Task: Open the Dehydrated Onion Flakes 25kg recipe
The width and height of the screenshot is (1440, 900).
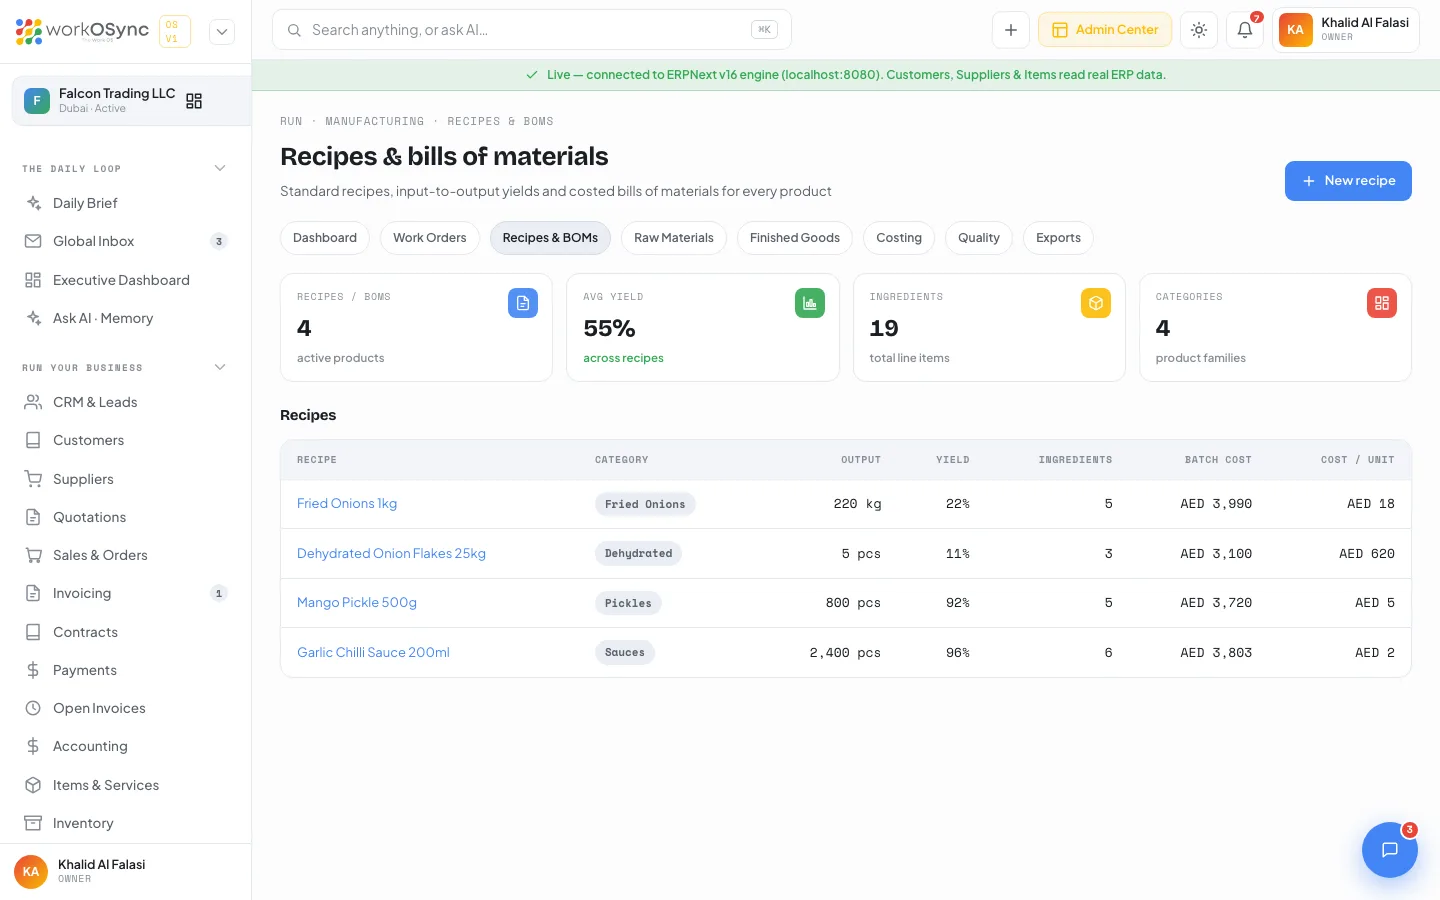Action: [x=391, y=553]
